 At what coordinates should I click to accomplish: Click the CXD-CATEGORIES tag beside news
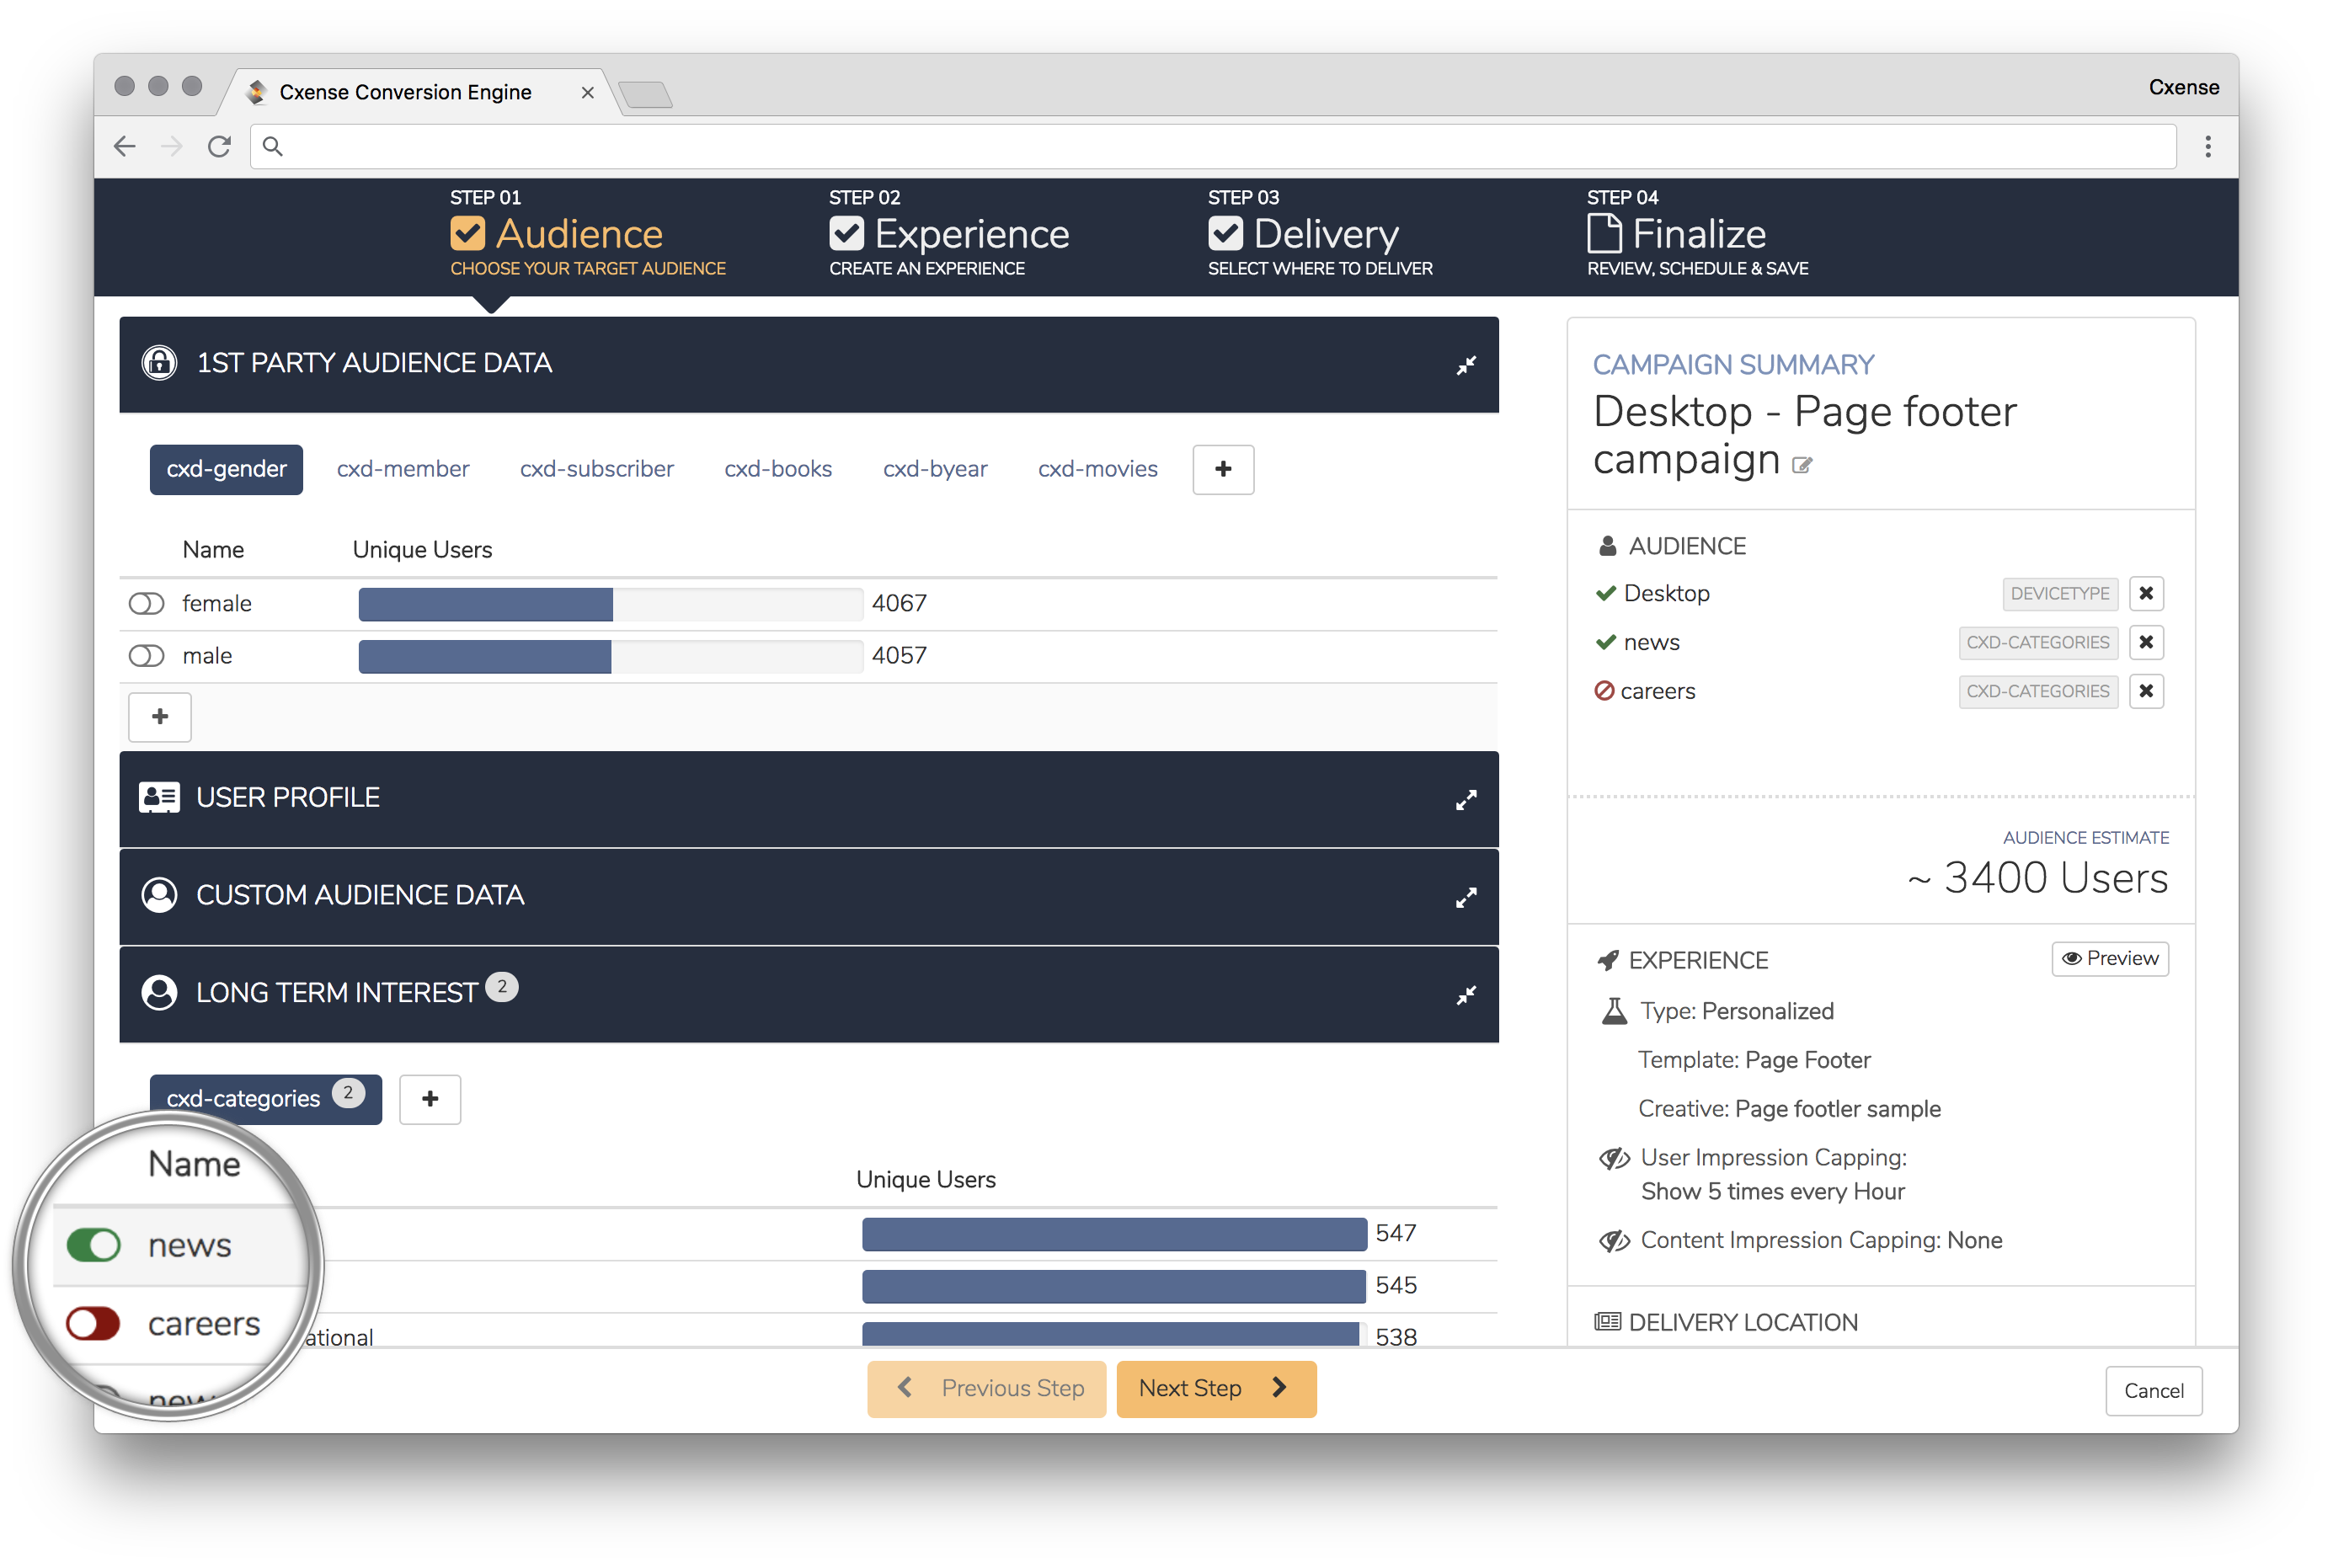(2037, 642)
